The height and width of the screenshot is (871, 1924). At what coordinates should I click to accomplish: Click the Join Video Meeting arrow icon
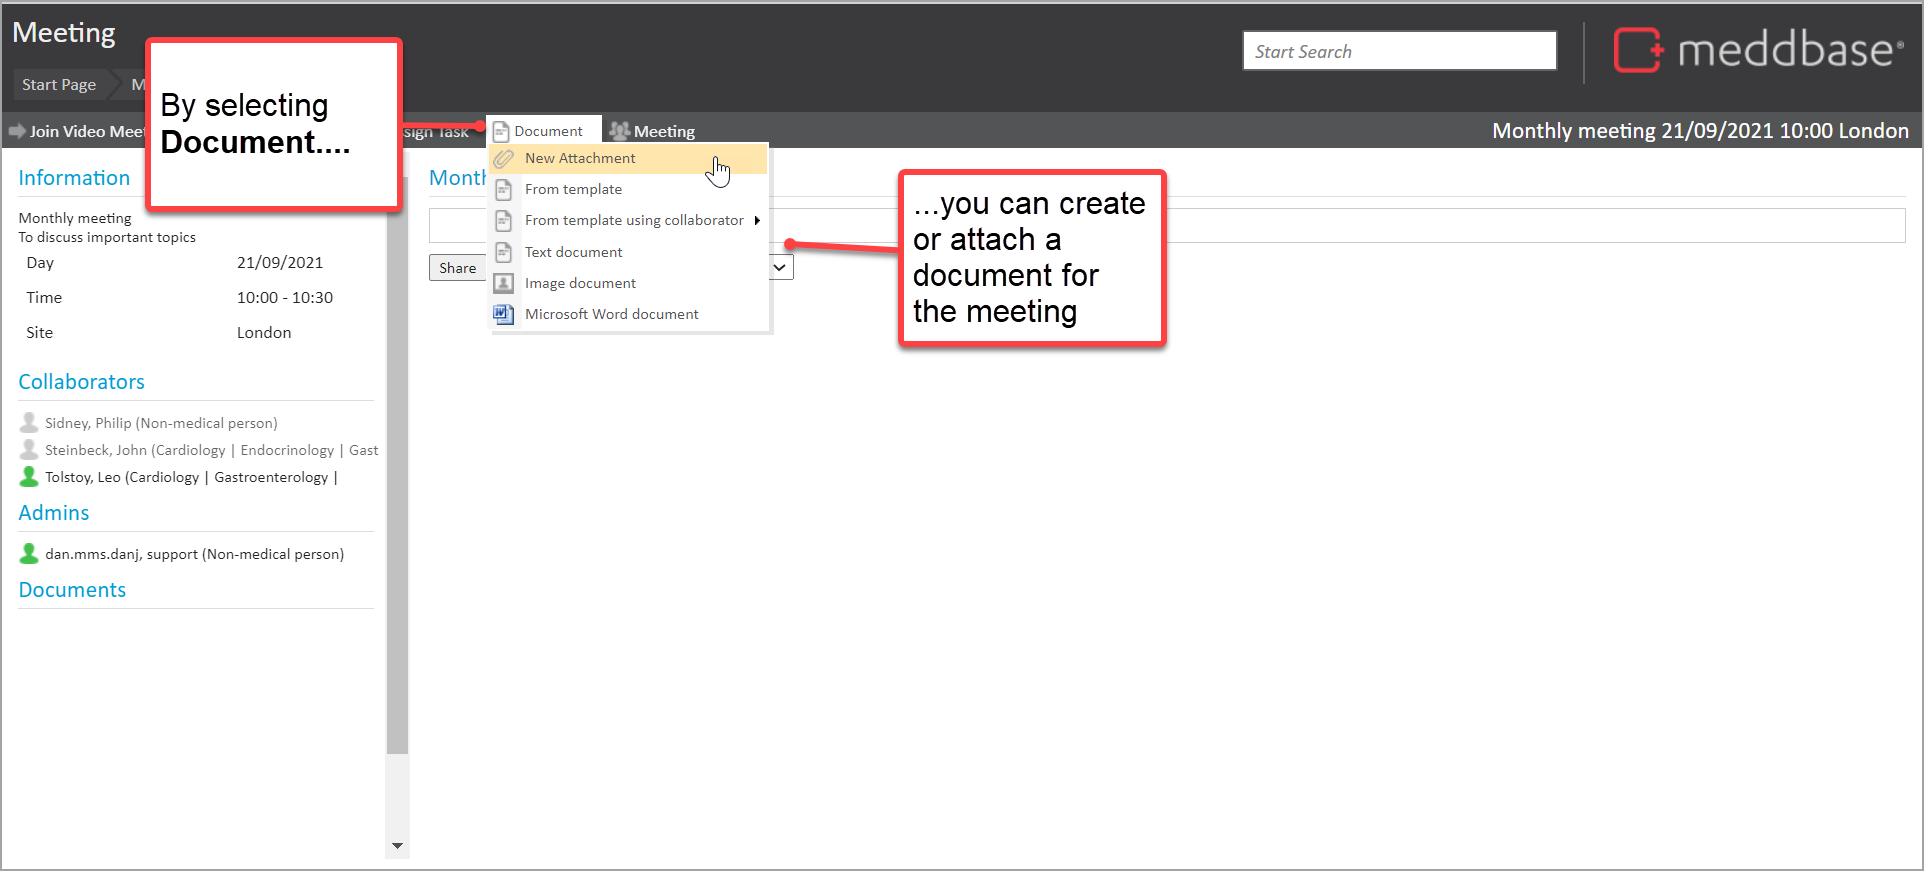(17, 131)
